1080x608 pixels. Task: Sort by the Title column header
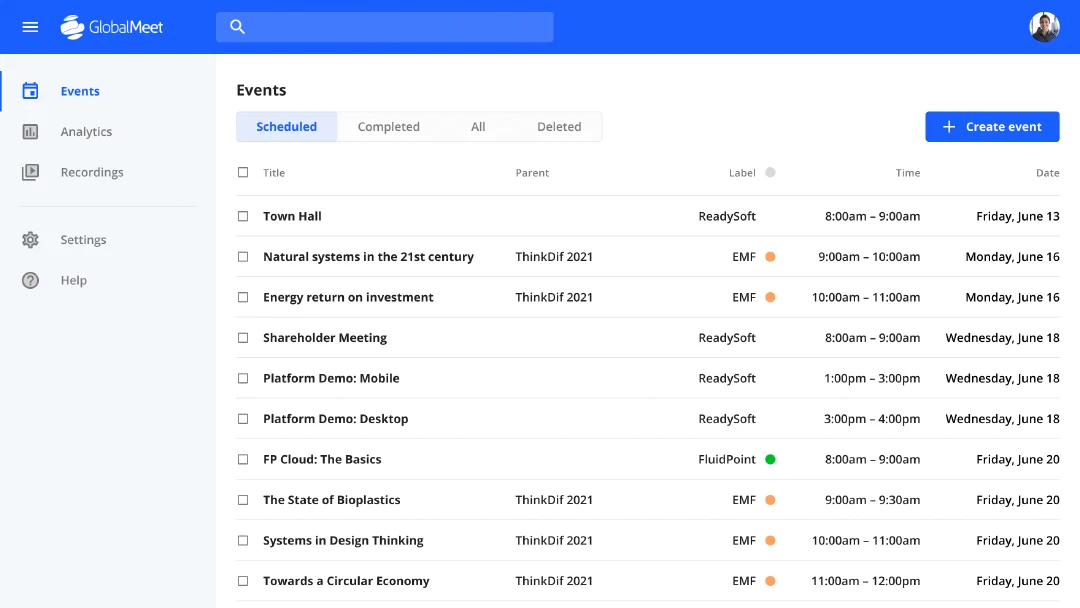point(274,173)
